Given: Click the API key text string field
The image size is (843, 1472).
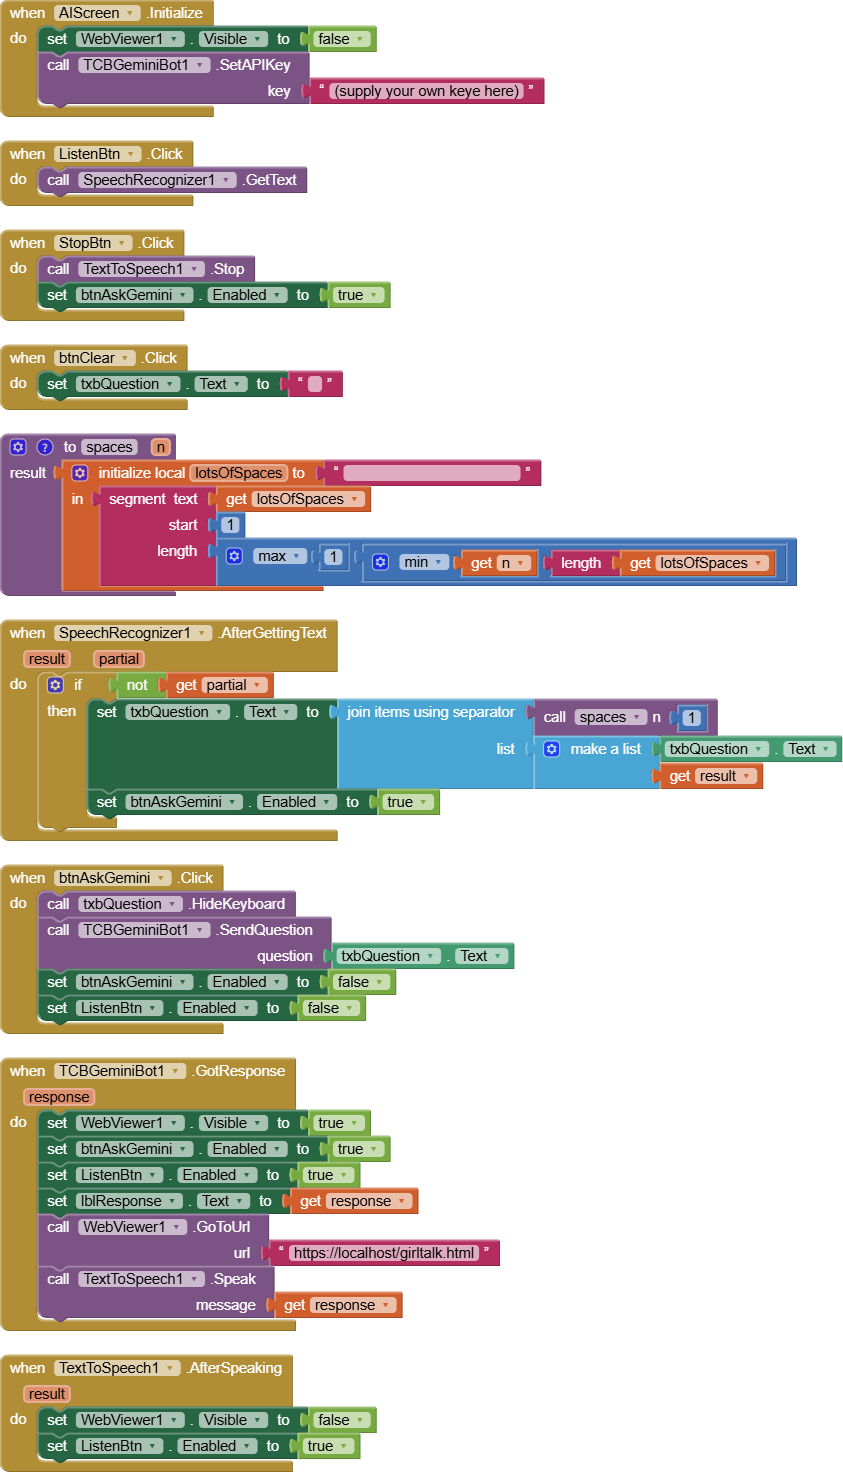Looking at the screenshot, I should [x=427, y=91].
